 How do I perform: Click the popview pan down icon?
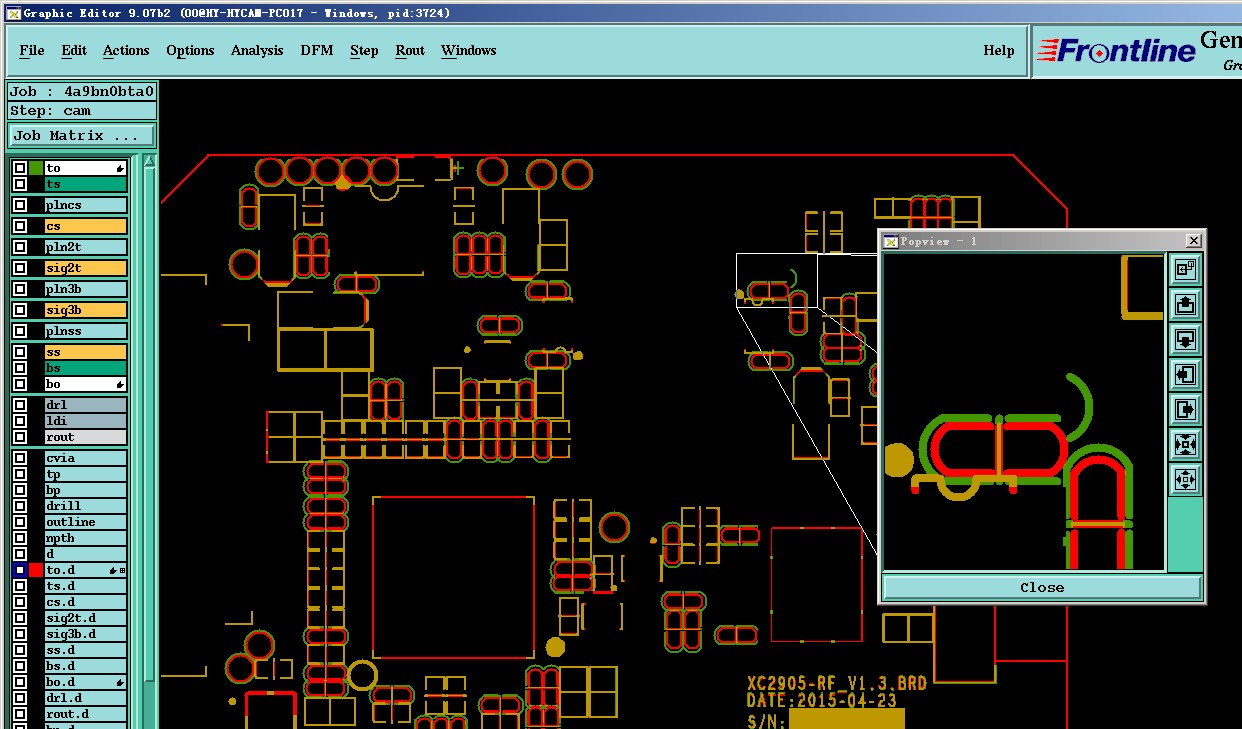1185,339
